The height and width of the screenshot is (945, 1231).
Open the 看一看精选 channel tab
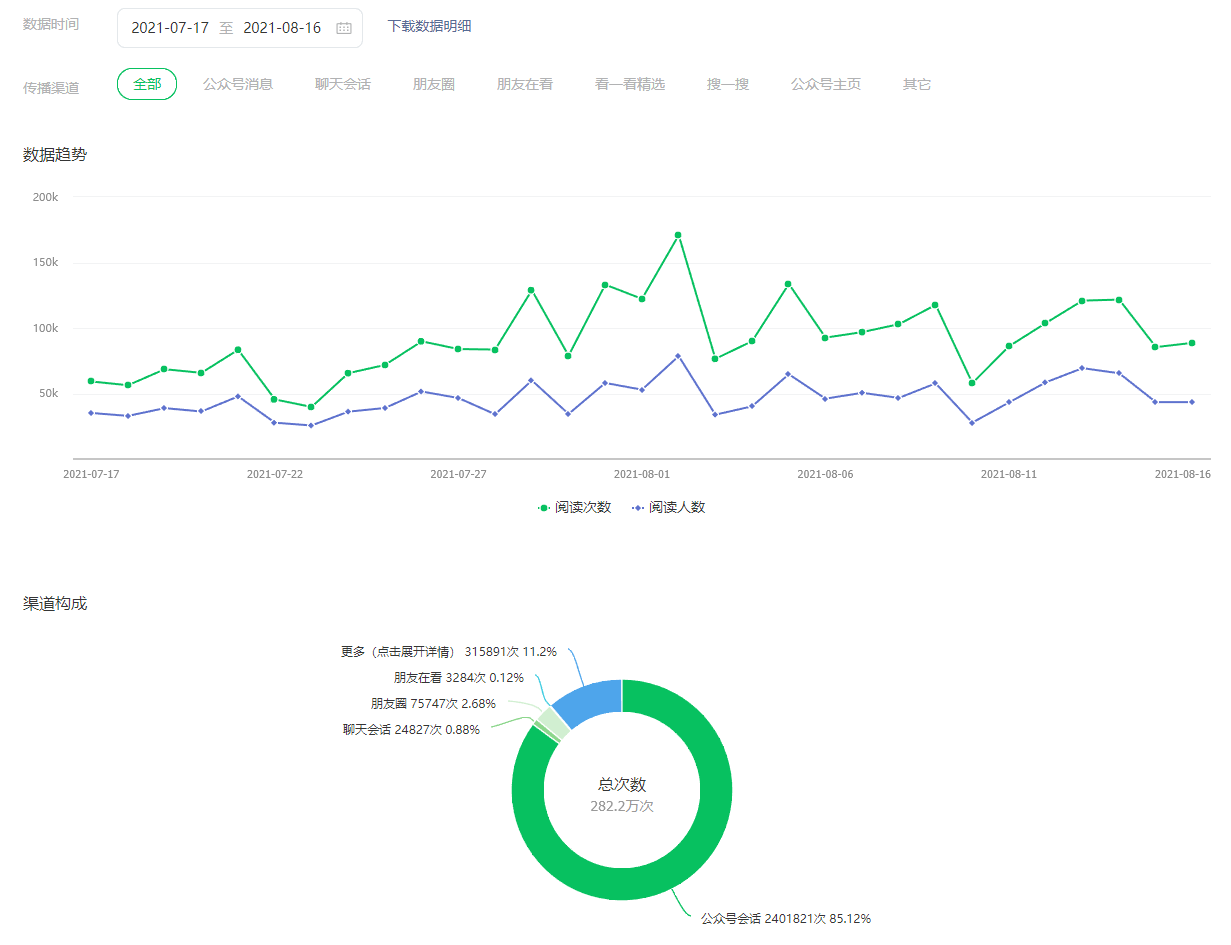click(630, 84)
